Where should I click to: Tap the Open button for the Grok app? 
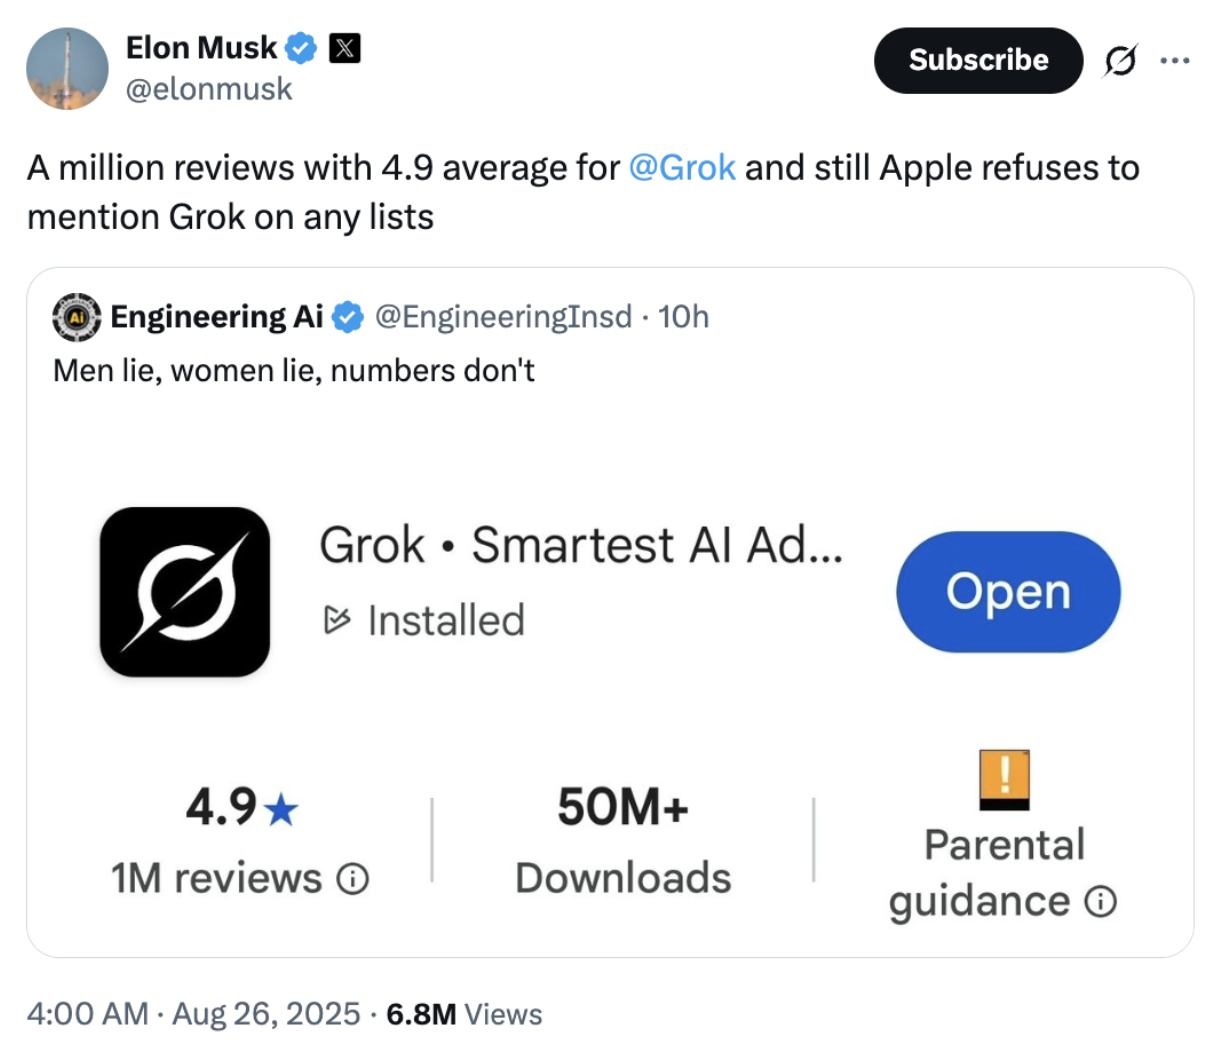tap(1006, 592)
